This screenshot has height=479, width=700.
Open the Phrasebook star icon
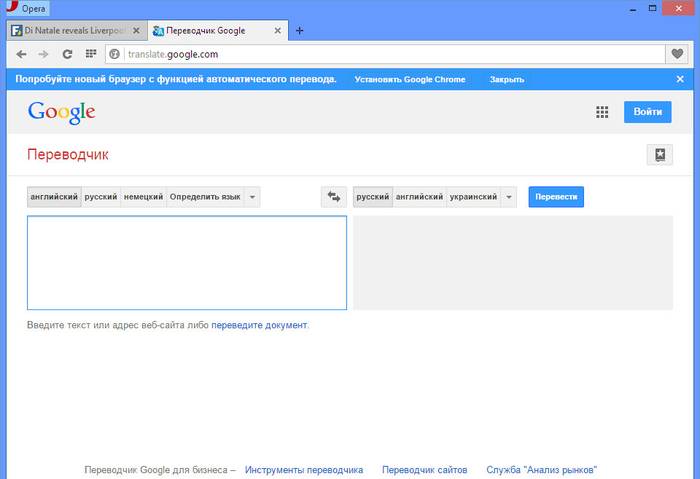coord(659,155)
